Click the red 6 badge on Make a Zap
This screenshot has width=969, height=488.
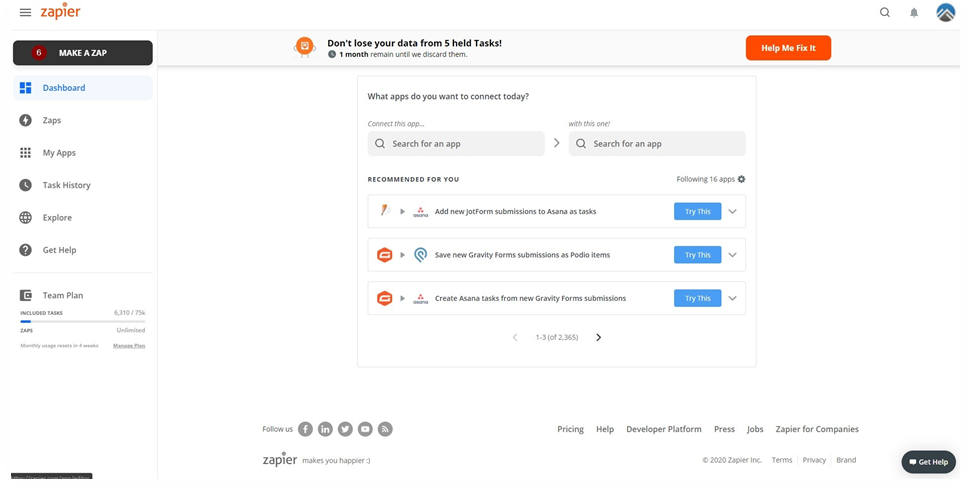(x=39, y=53)
